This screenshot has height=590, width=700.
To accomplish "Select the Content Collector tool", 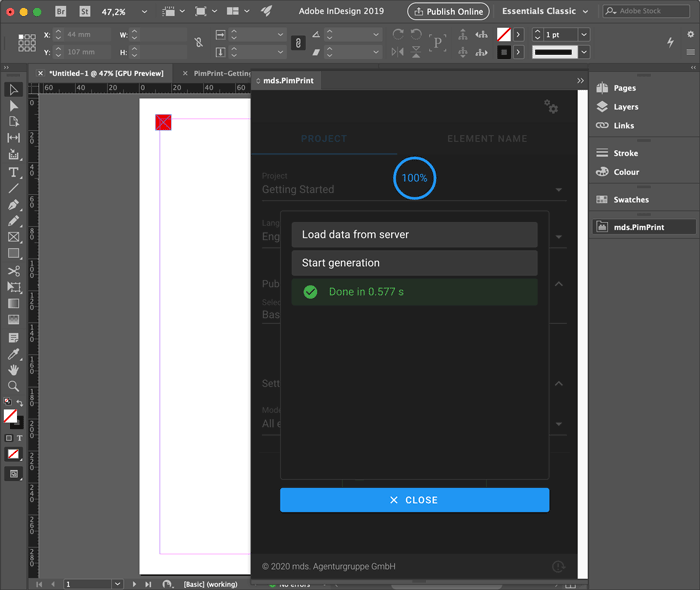I will [x=13, y=155].
